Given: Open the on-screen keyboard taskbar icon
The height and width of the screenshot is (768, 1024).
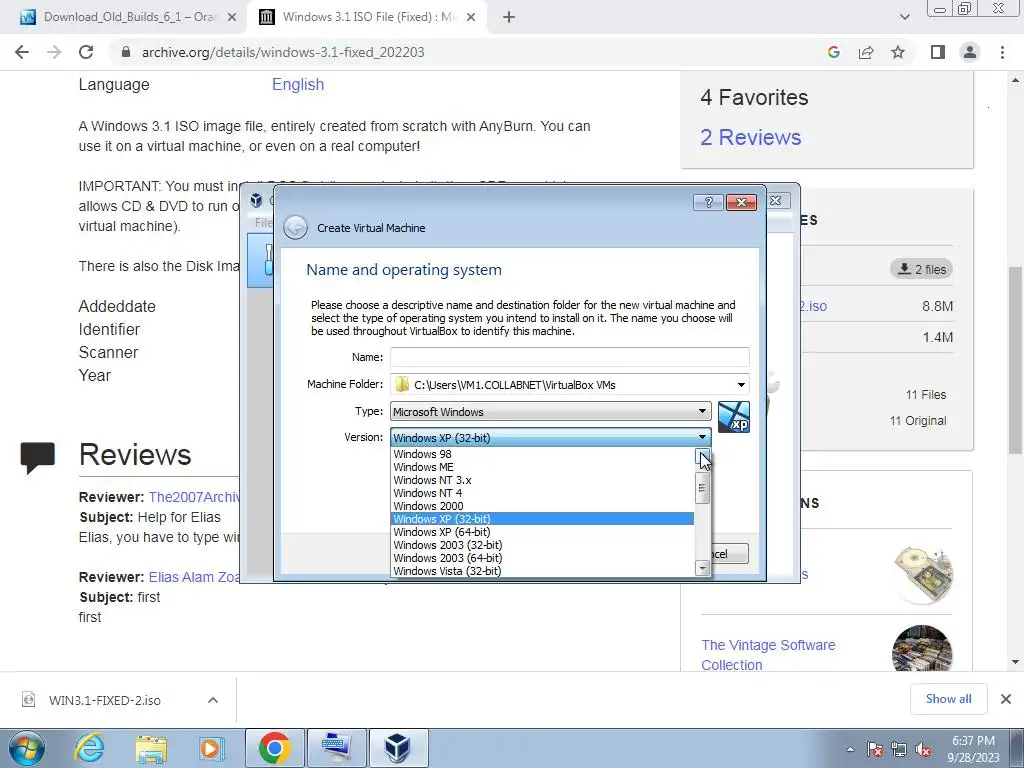Looking at the screenshot, I should [x=337, y=748].
